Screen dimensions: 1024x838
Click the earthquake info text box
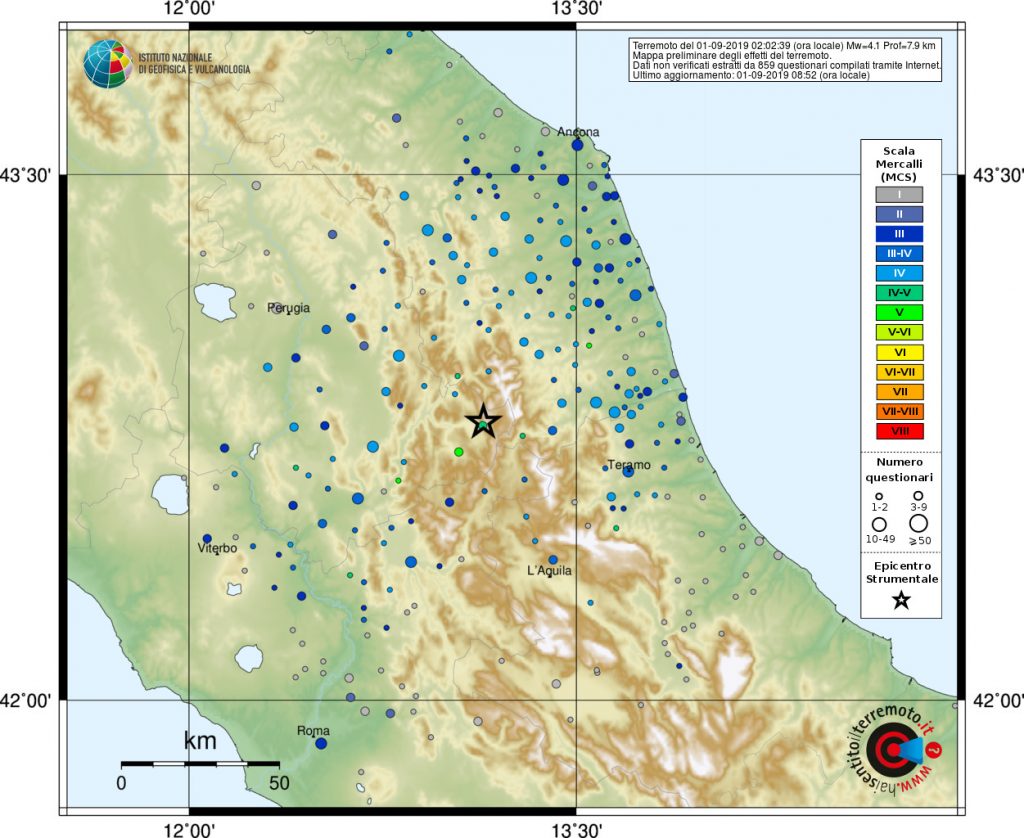coord(786,61)
